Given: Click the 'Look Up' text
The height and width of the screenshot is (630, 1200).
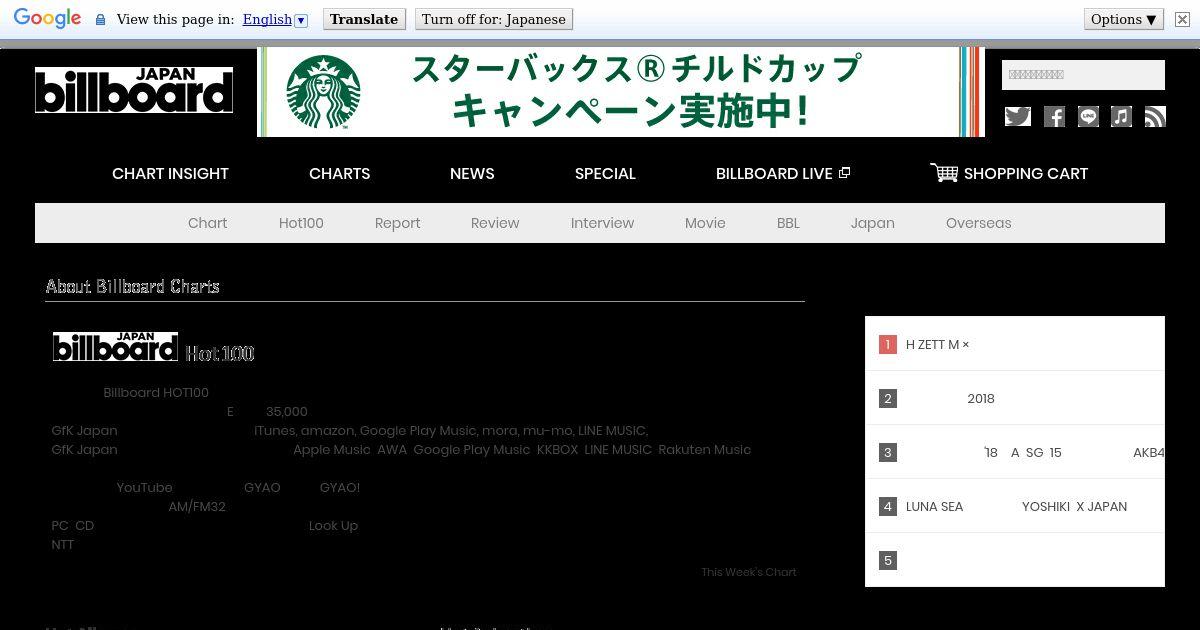Looking at the screenshot, I should click(x=333, y=525).
